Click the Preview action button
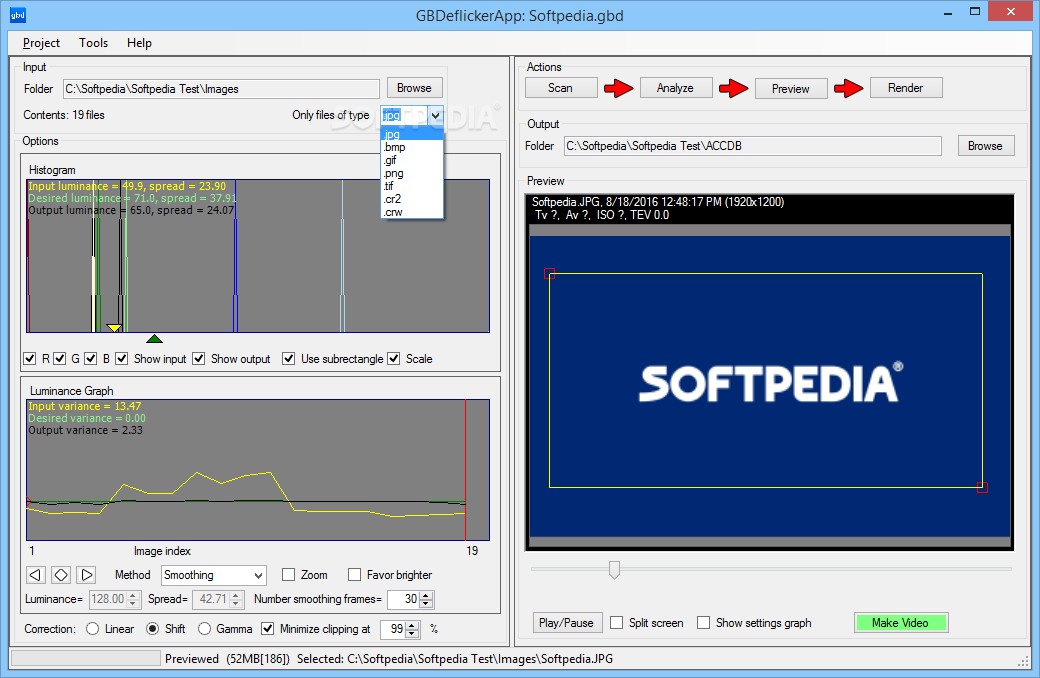Image resolution: width=1040 pixels, height=678 pixels. [791, 88]
